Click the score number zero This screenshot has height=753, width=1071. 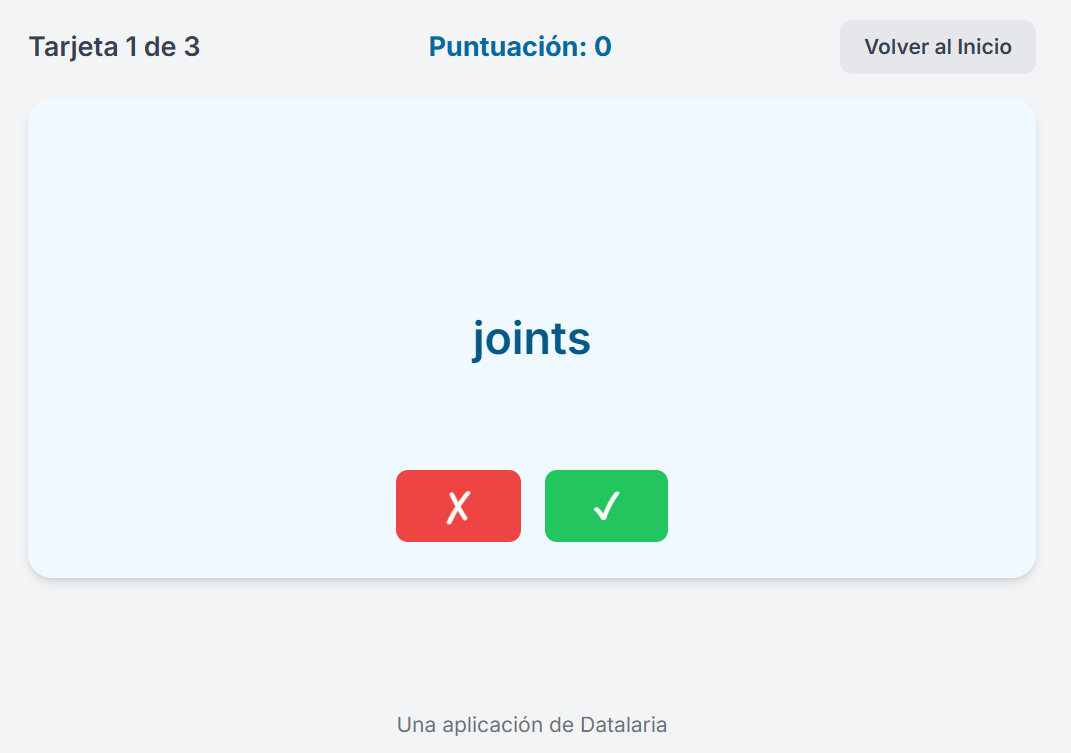pos(602,47)
